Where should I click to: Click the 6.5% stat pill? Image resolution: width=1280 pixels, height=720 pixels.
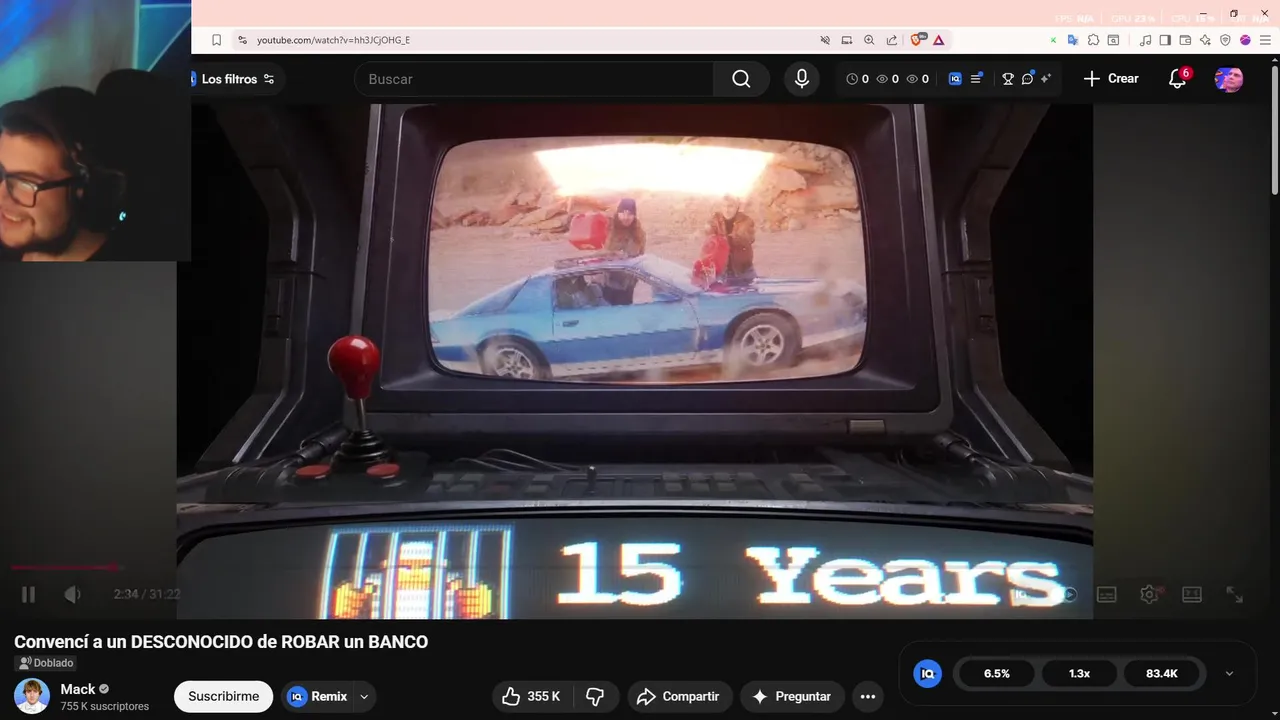click(997, 673)
